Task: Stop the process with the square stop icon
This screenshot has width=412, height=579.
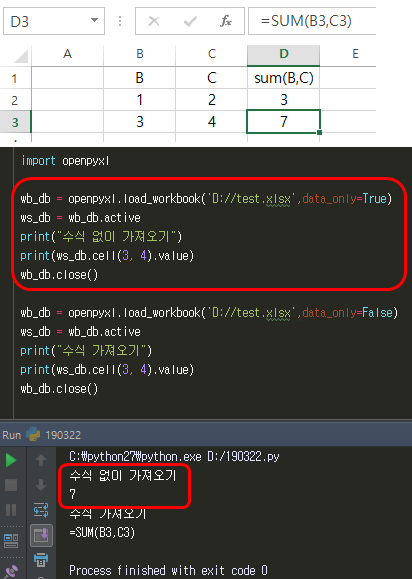Action: click(11, 485)
